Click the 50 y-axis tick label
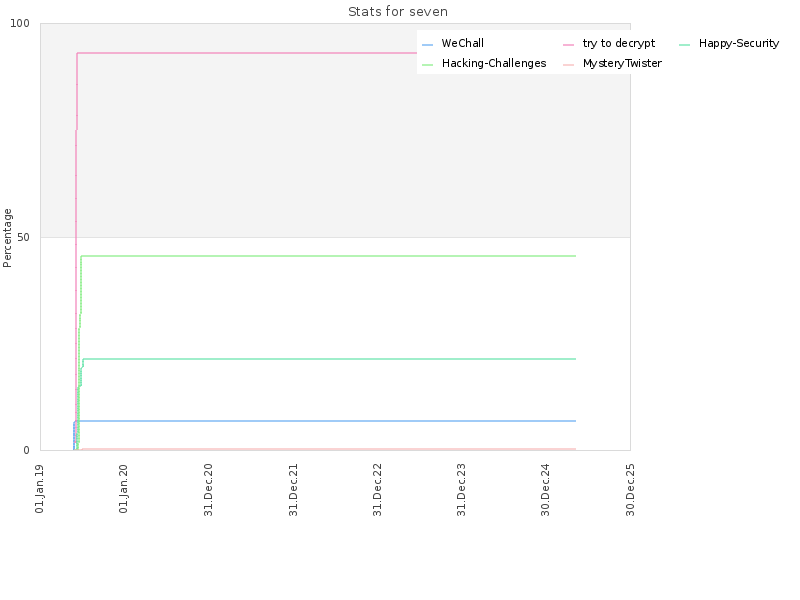 (23, 237)
